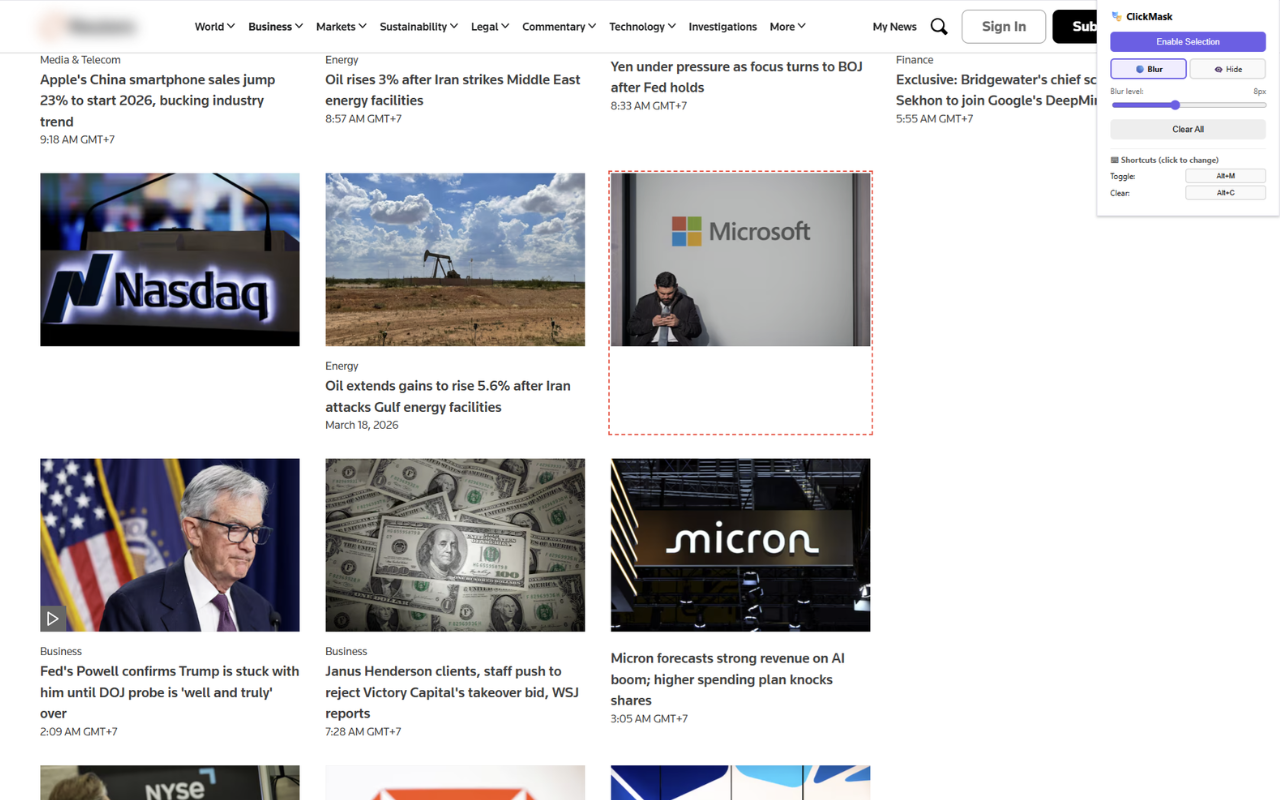Go to Investigations in the navigation
Screen dimensions: 1280x800
(x=722, y=27)
